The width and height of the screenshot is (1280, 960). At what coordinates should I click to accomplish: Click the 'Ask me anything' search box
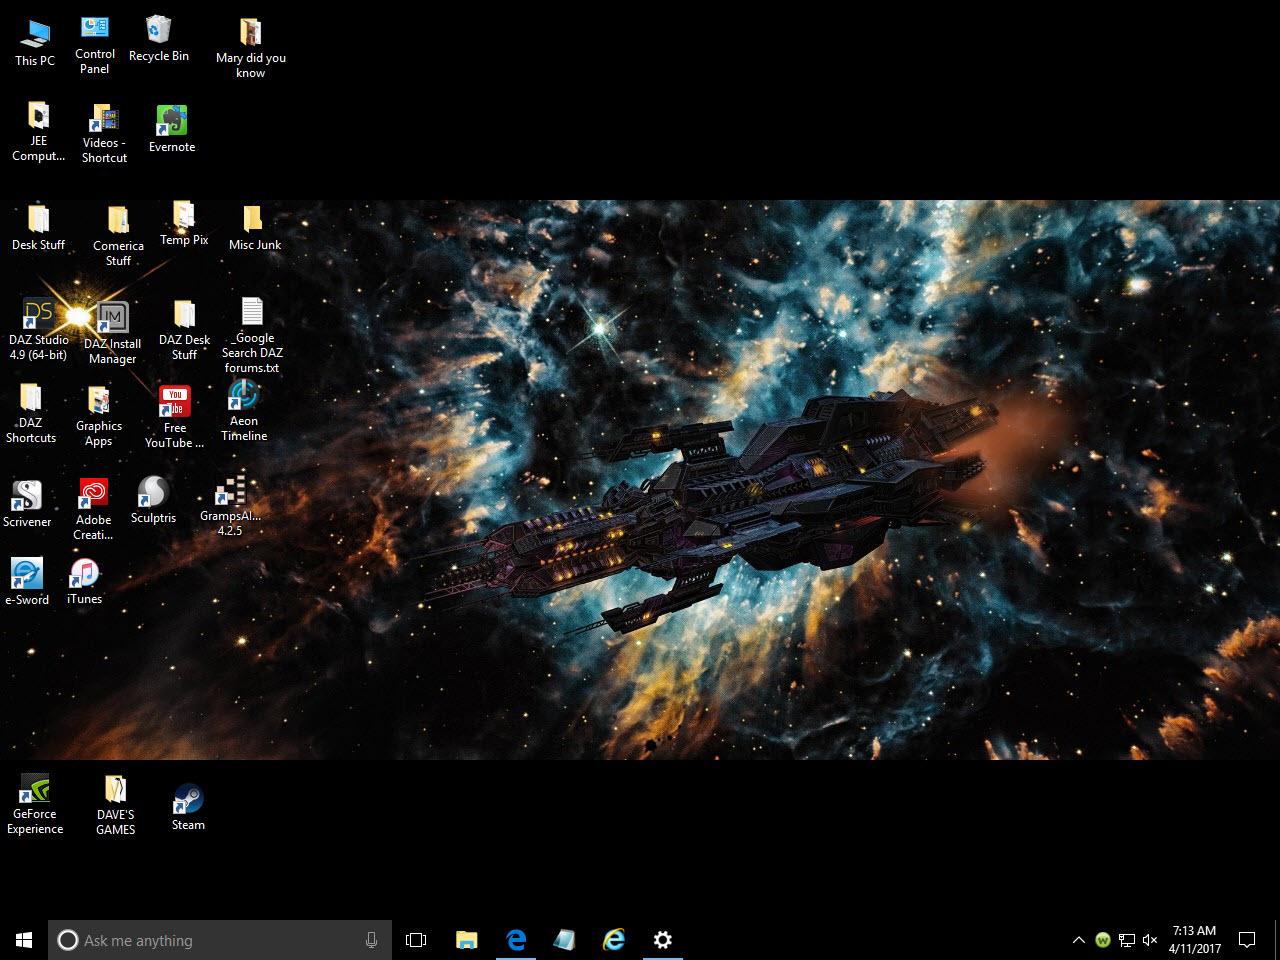click(x=220, y=940)
